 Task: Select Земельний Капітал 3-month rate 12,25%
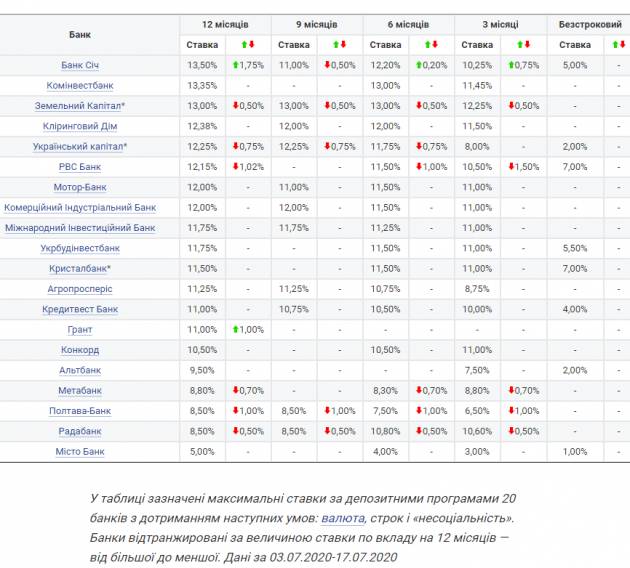477,106
